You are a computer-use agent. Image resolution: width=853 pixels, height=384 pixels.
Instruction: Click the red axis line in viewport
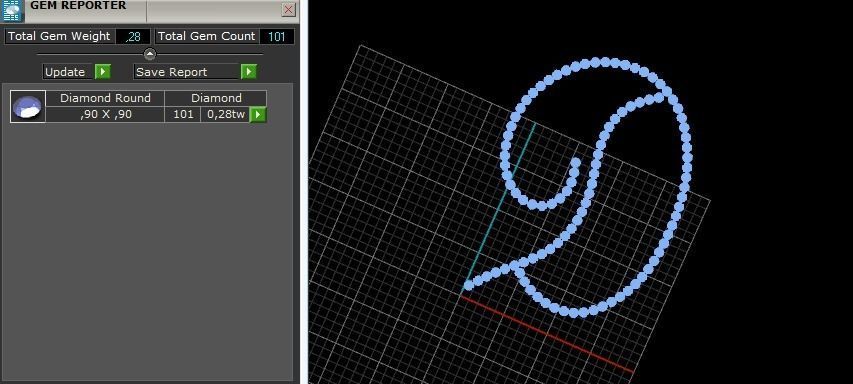tap(547, 334)
